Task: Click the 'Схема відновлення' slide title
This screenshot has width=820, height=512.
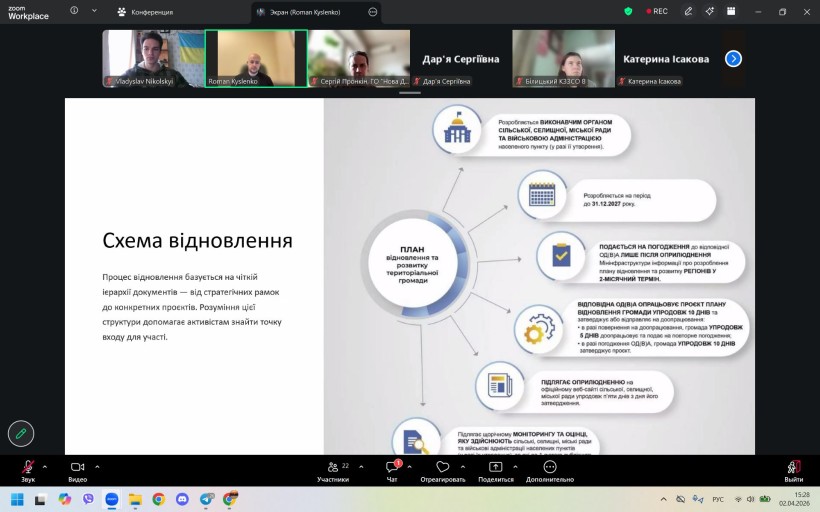Action: click(197, 241)
